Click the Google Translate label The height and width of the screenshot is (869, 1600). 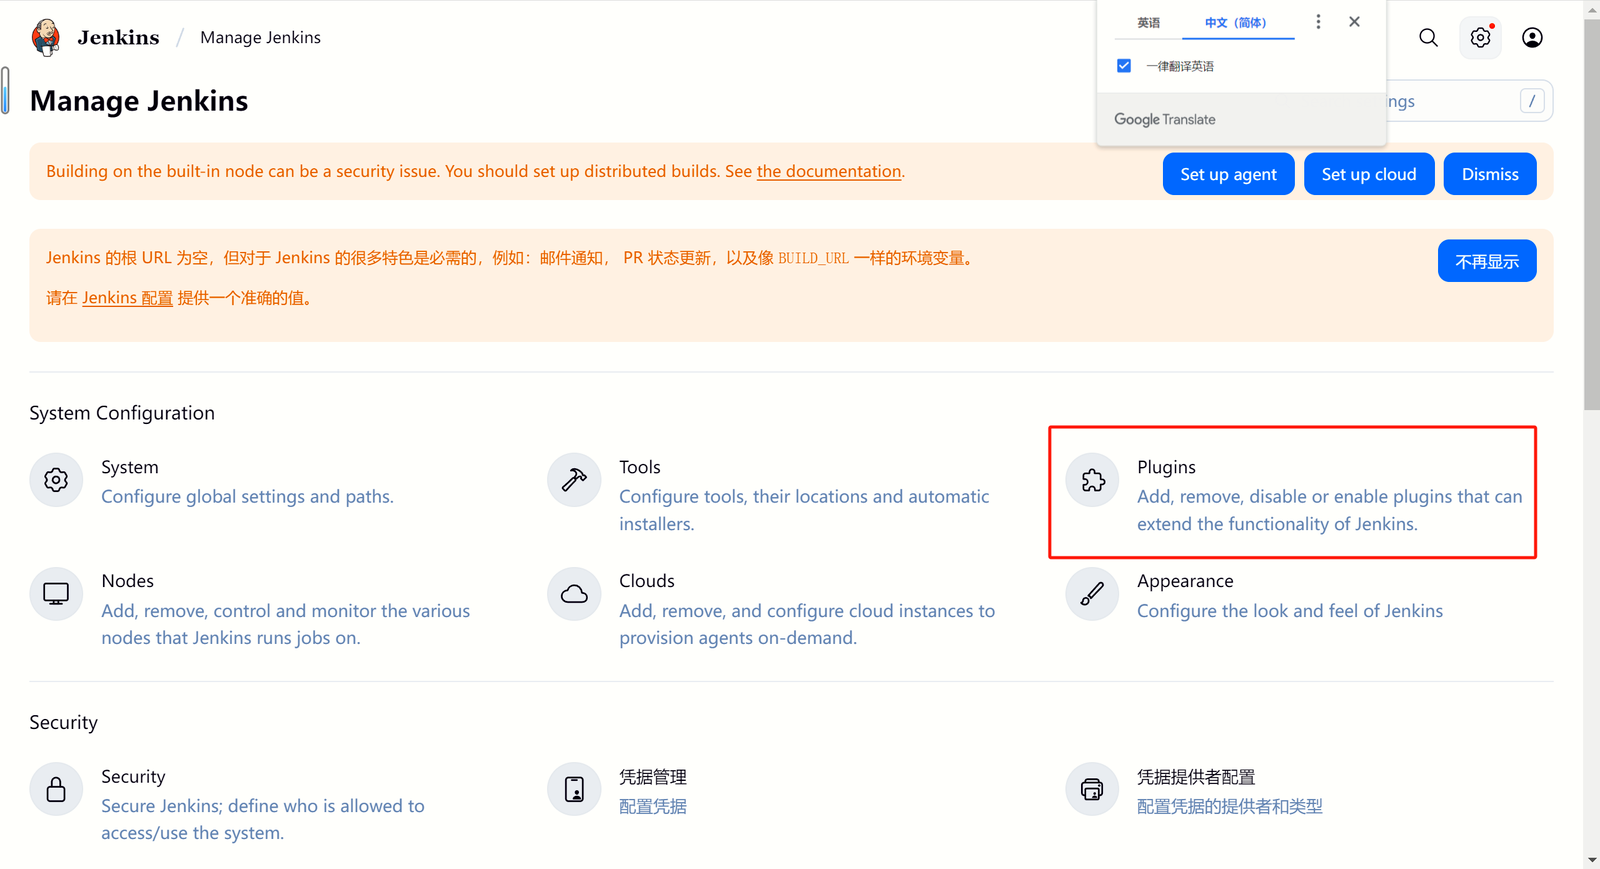(1165, 119)
